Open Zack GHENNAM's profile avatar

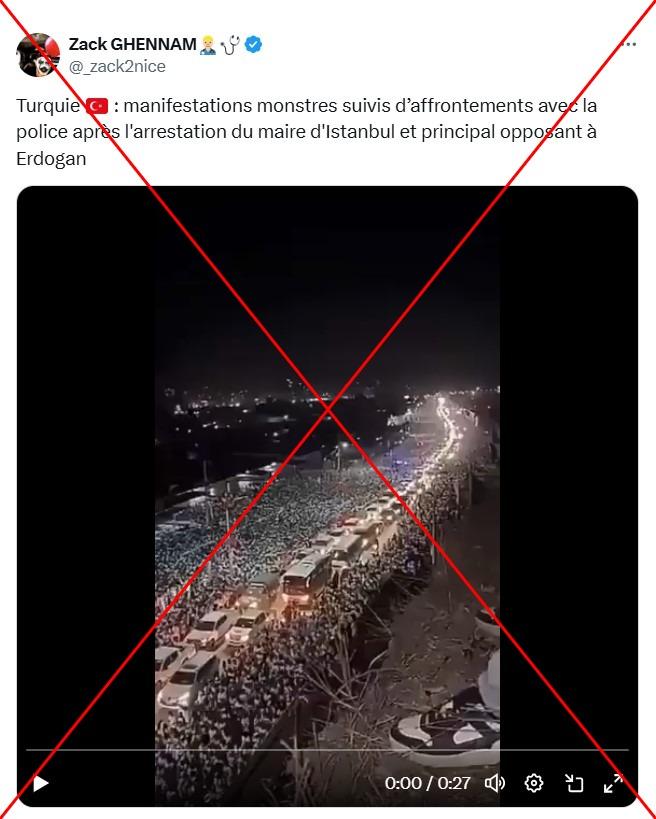click(38, 55)
